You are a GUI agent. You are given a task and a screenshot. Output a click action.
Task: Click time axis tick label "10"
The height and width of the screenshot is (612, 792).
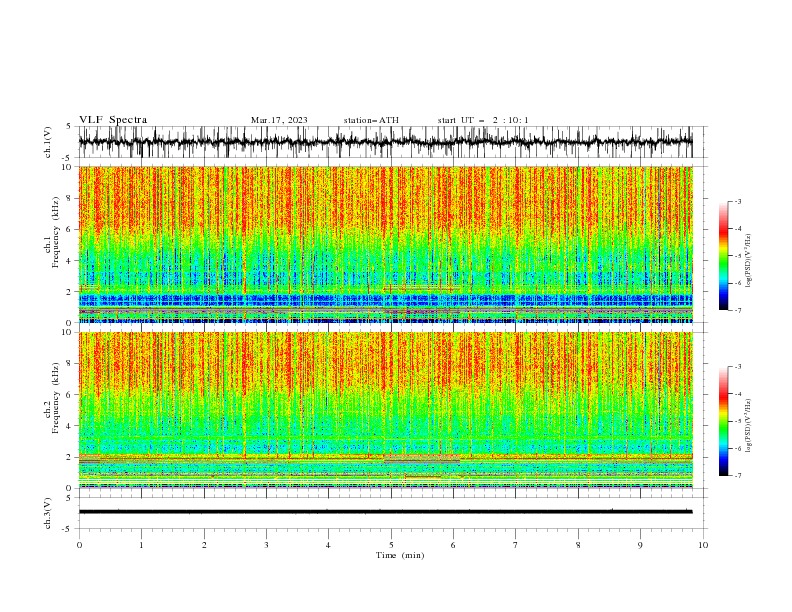703,545
